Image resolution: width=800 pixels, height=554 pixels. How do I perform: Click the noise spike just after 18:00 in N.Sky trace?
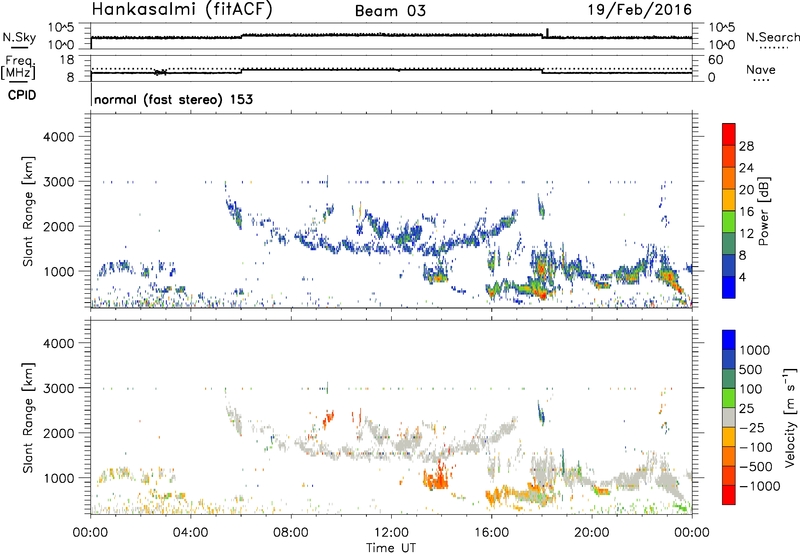point(547,32)
